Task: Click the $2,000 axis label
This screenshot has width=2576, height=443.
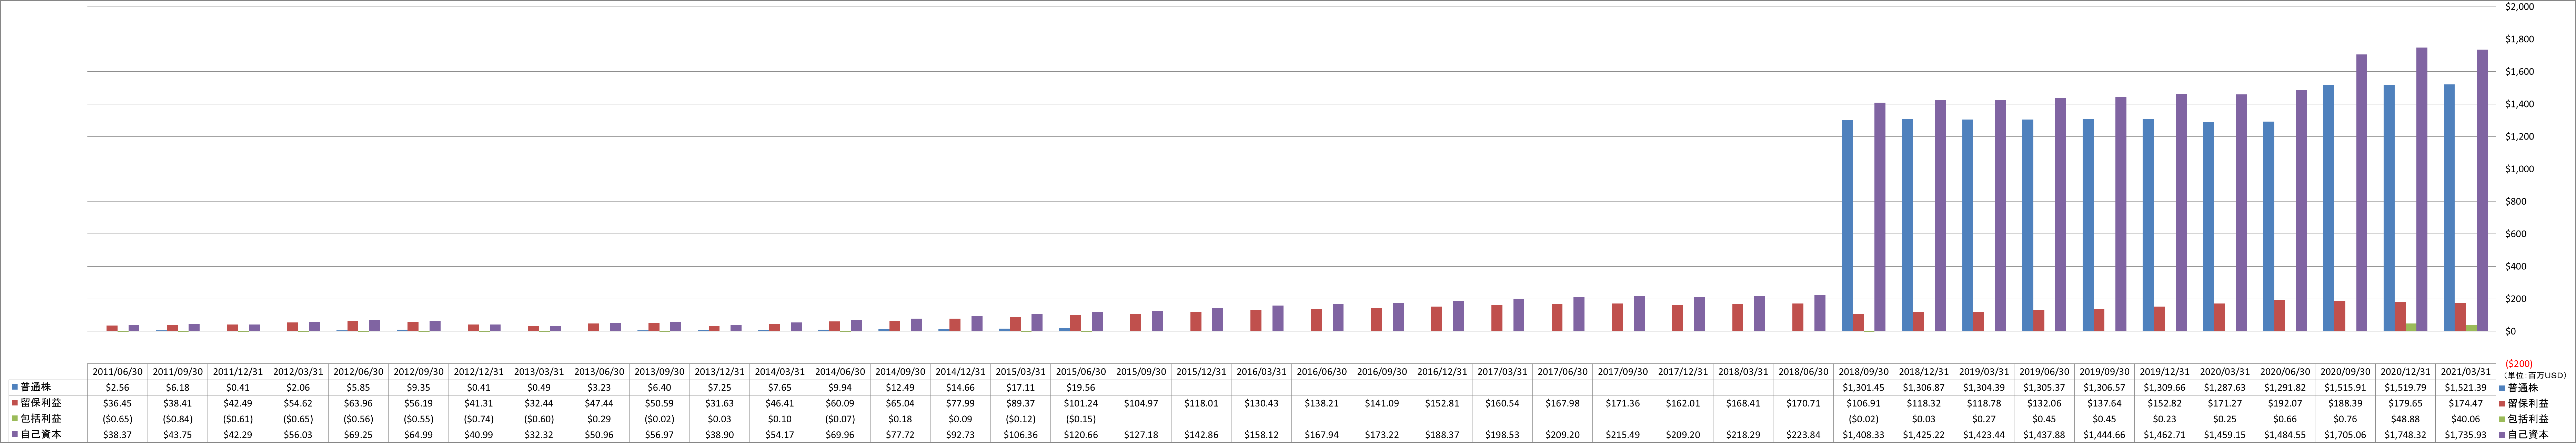Action: [x=2519, y=7]
